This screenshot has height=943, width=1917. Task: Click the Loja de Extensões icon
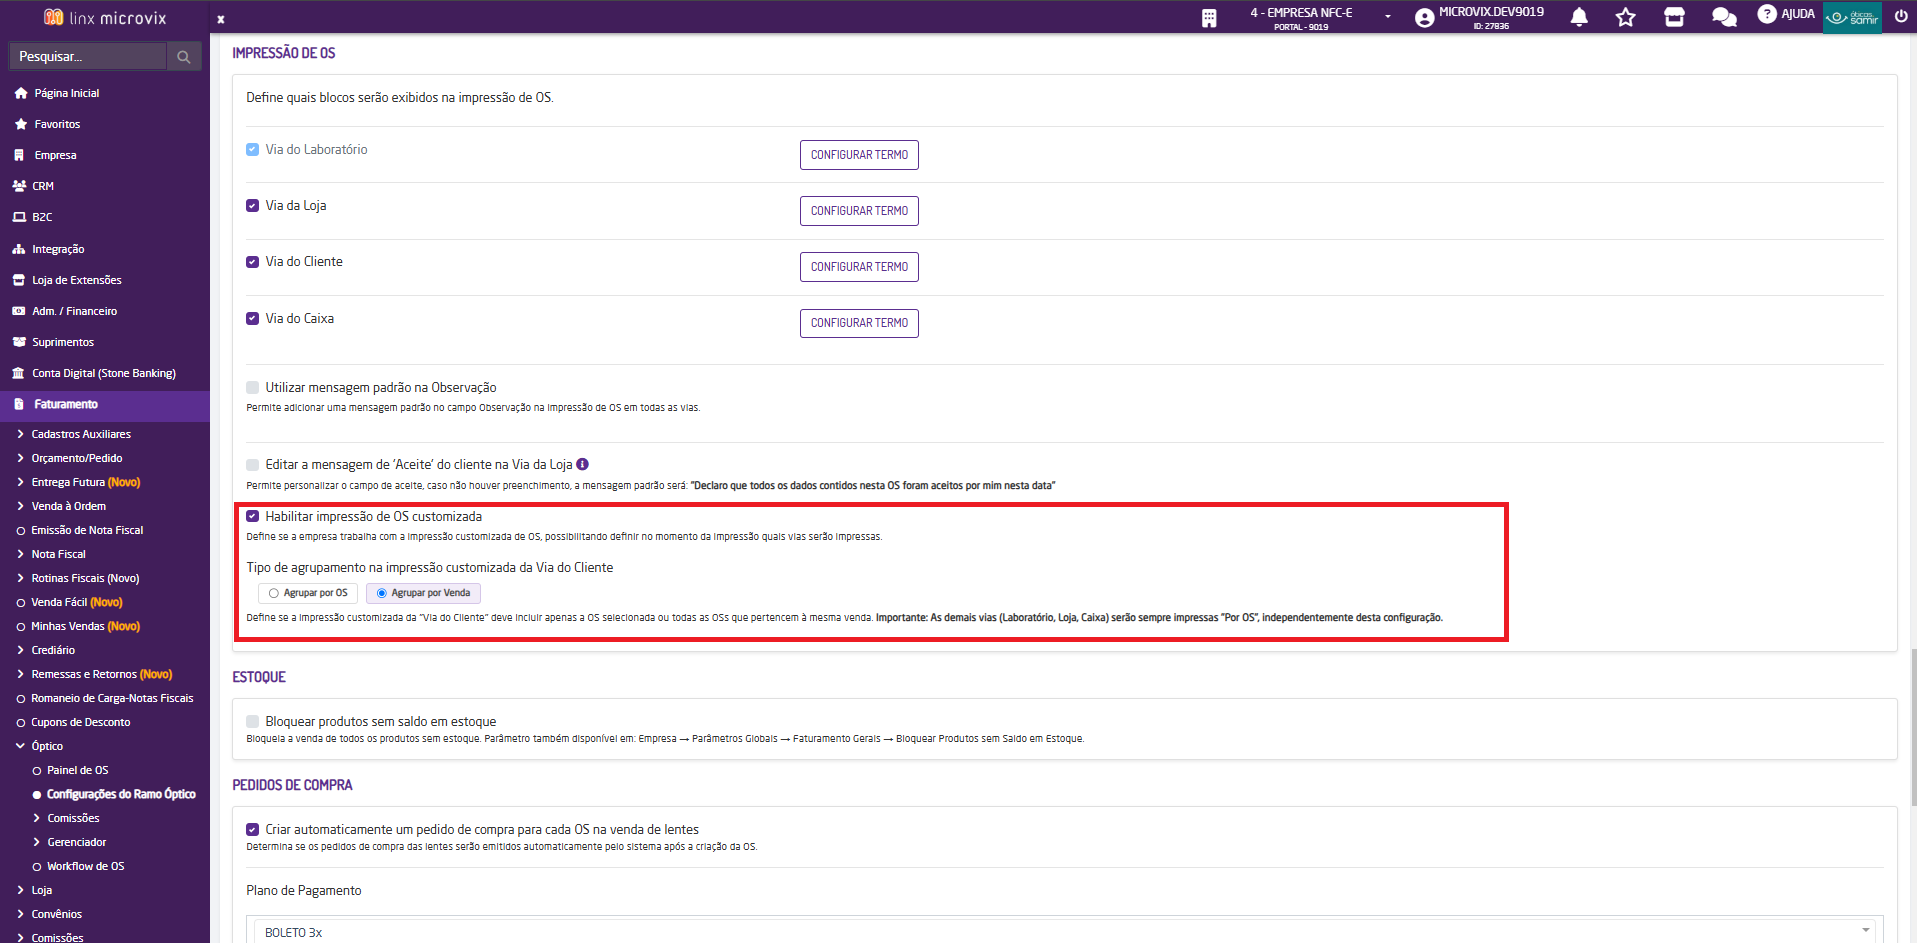pos(19,280)
